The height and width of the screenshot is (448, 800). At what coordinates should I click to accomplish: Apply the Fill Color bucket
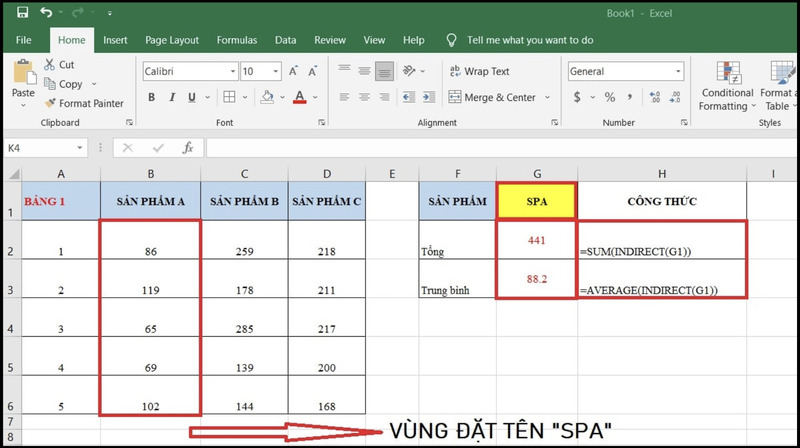coord(267,97)
